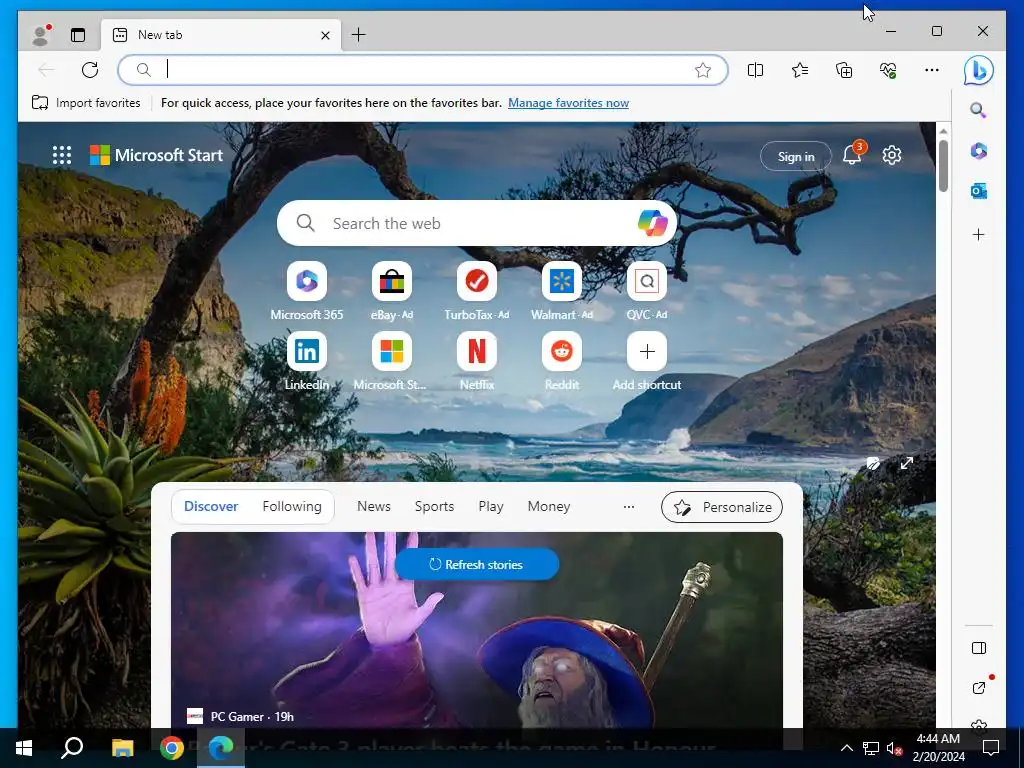1024x768 pixels.
Task: Open the PC Gamer story image
Action: tap(477, 630)
